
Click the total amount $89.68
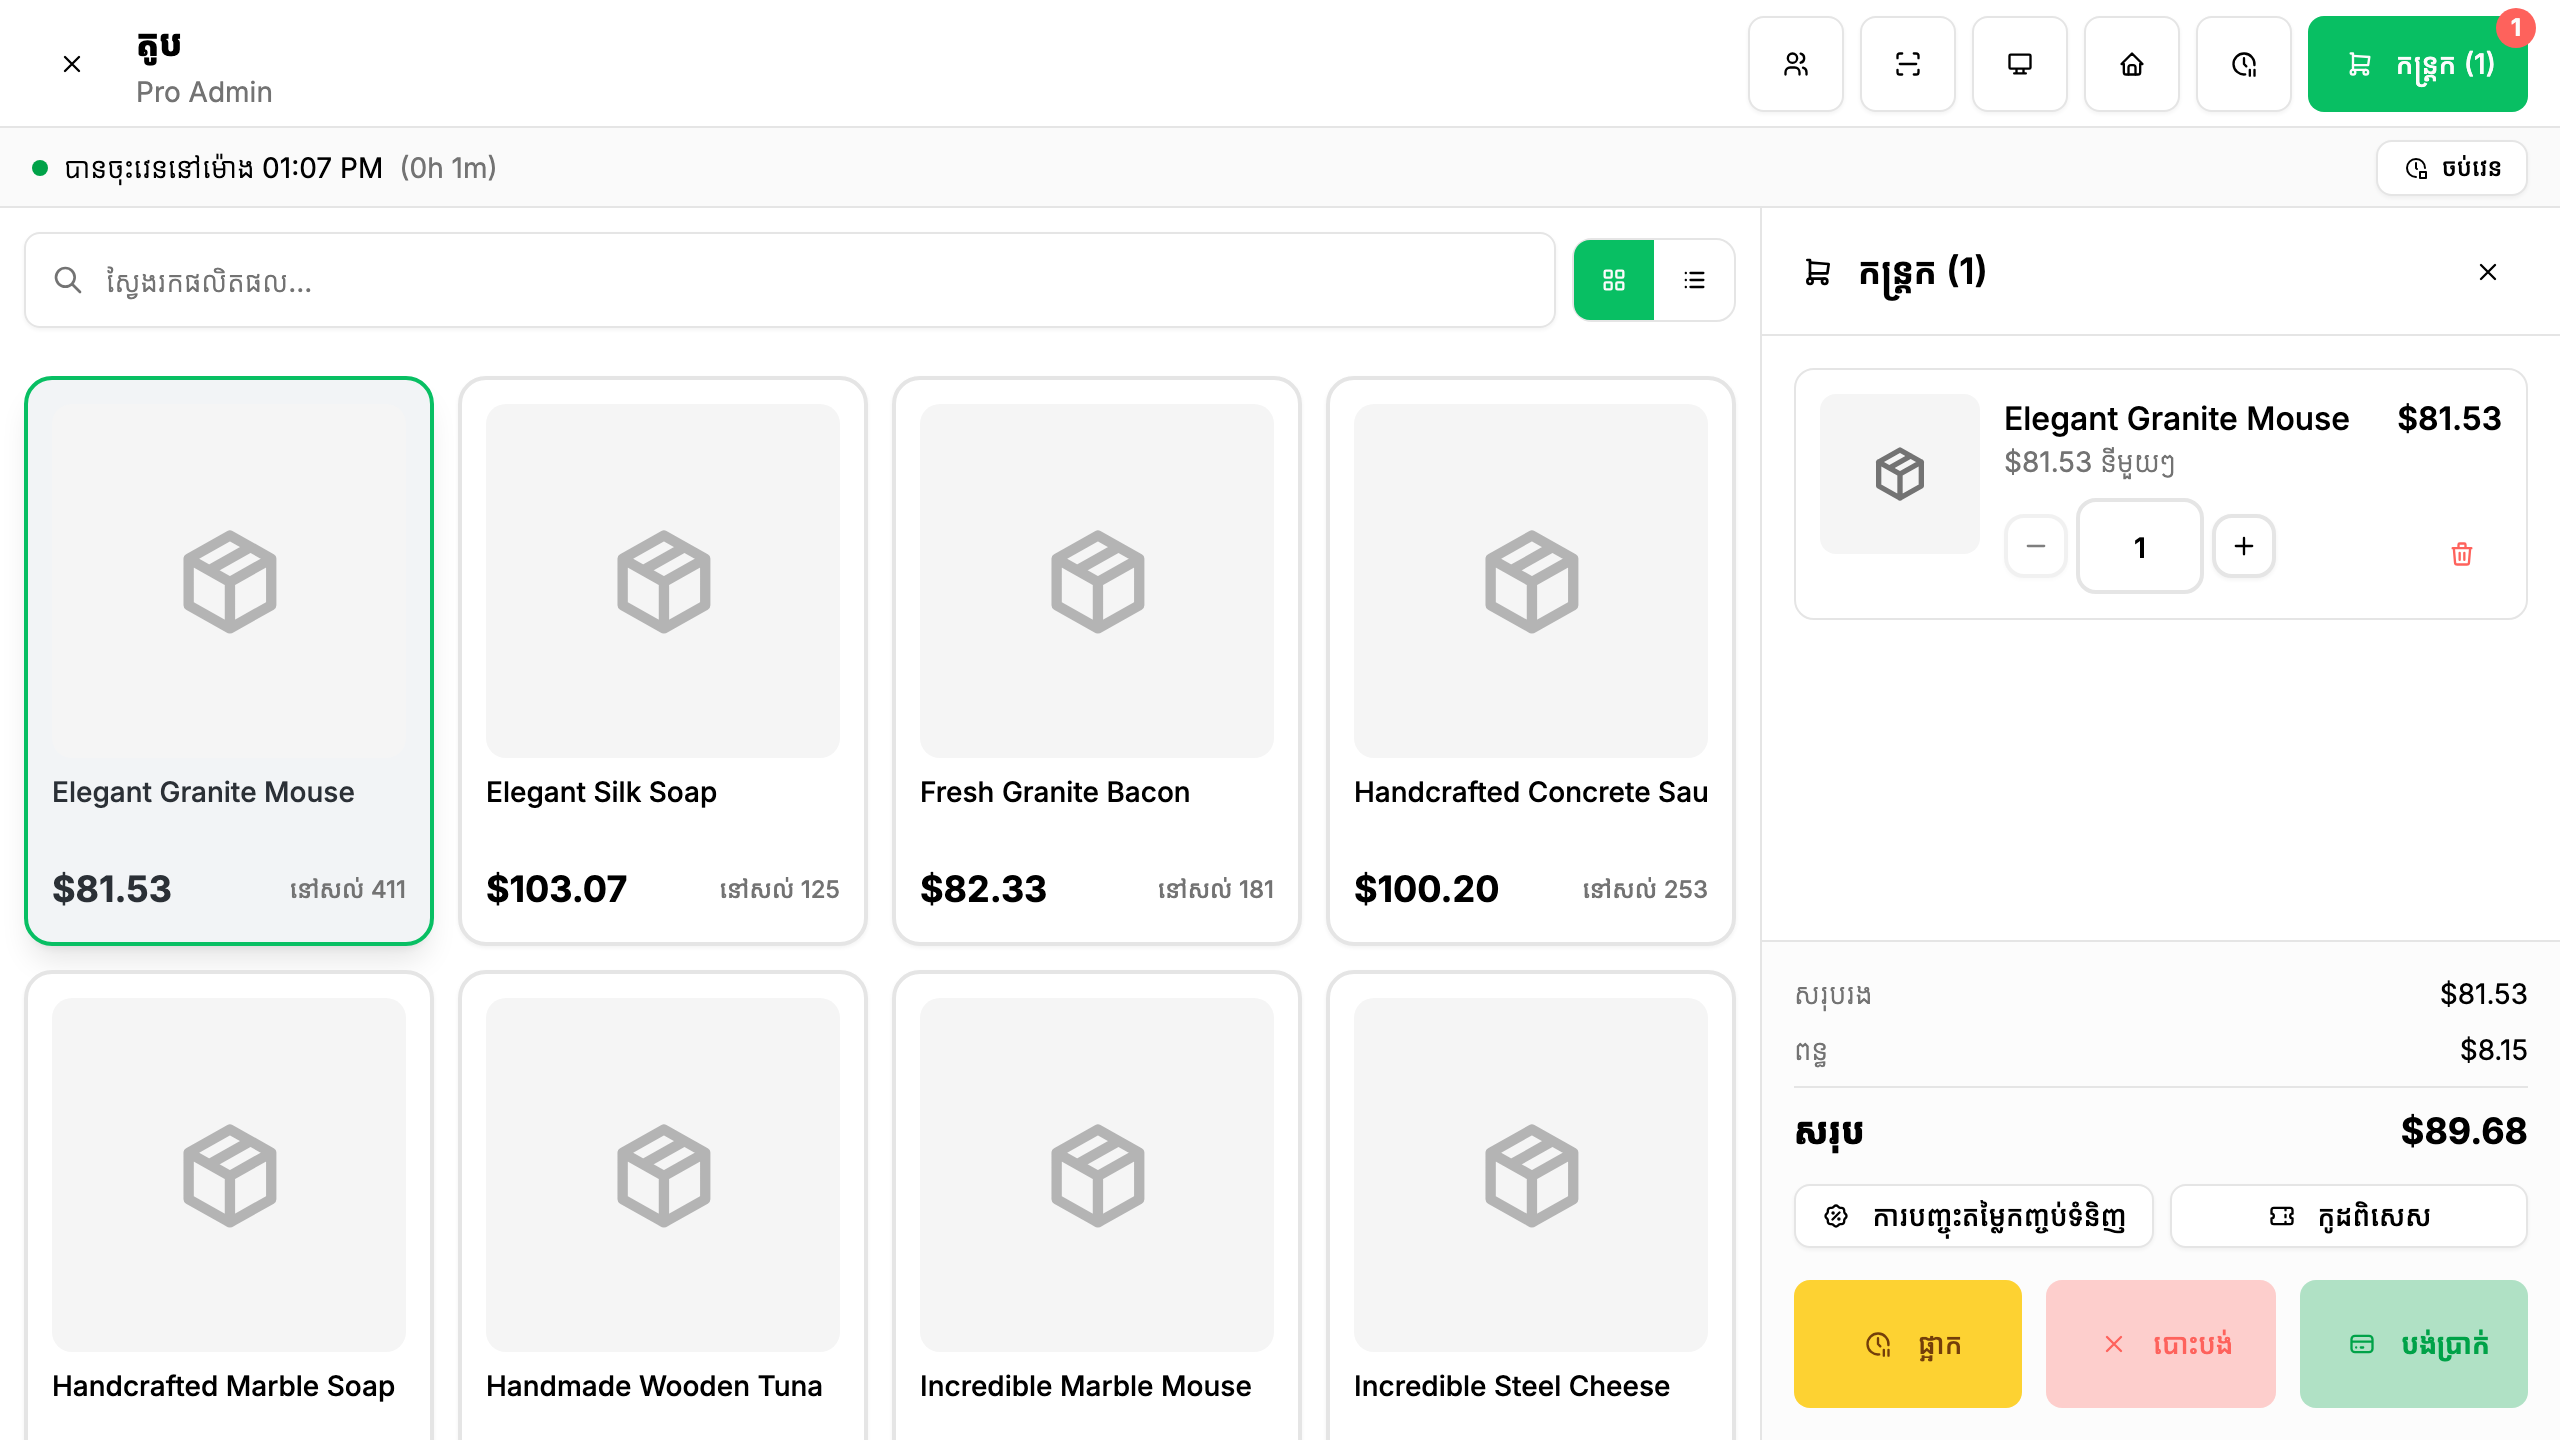pyautogui.click(x=2464, y=1131)
